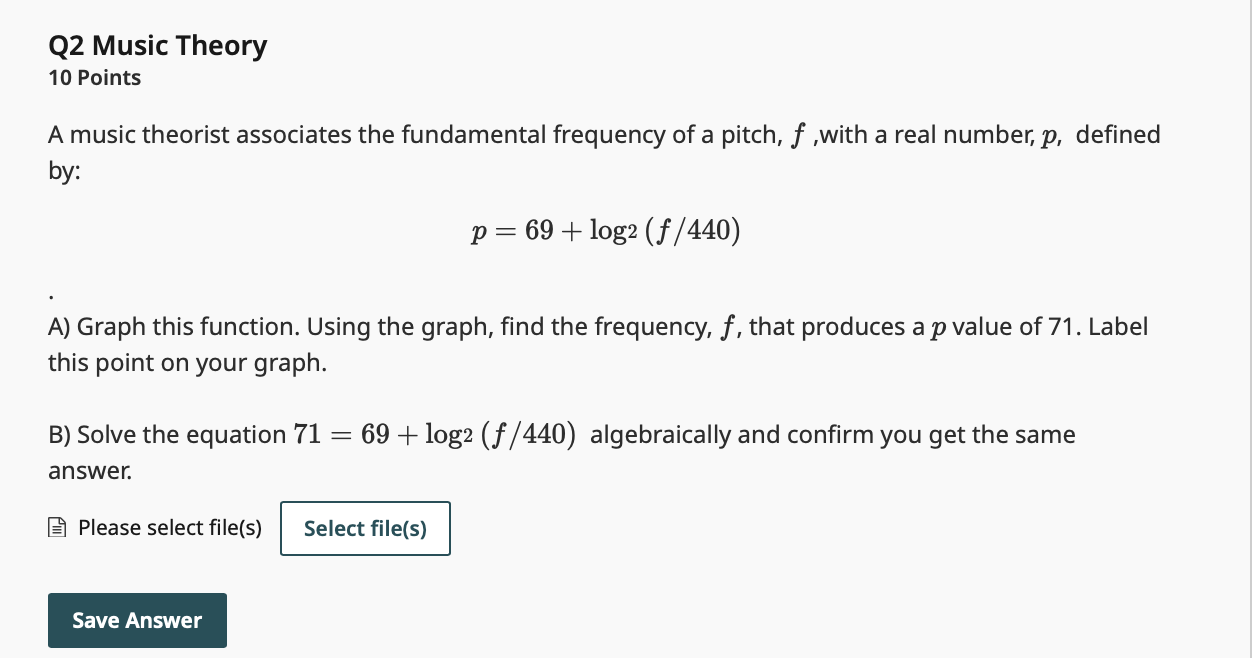The height and width of the screenshot is (658, 1252).
Task: Select the equation p = 69 + log2(f/440)
Action: 604,230
